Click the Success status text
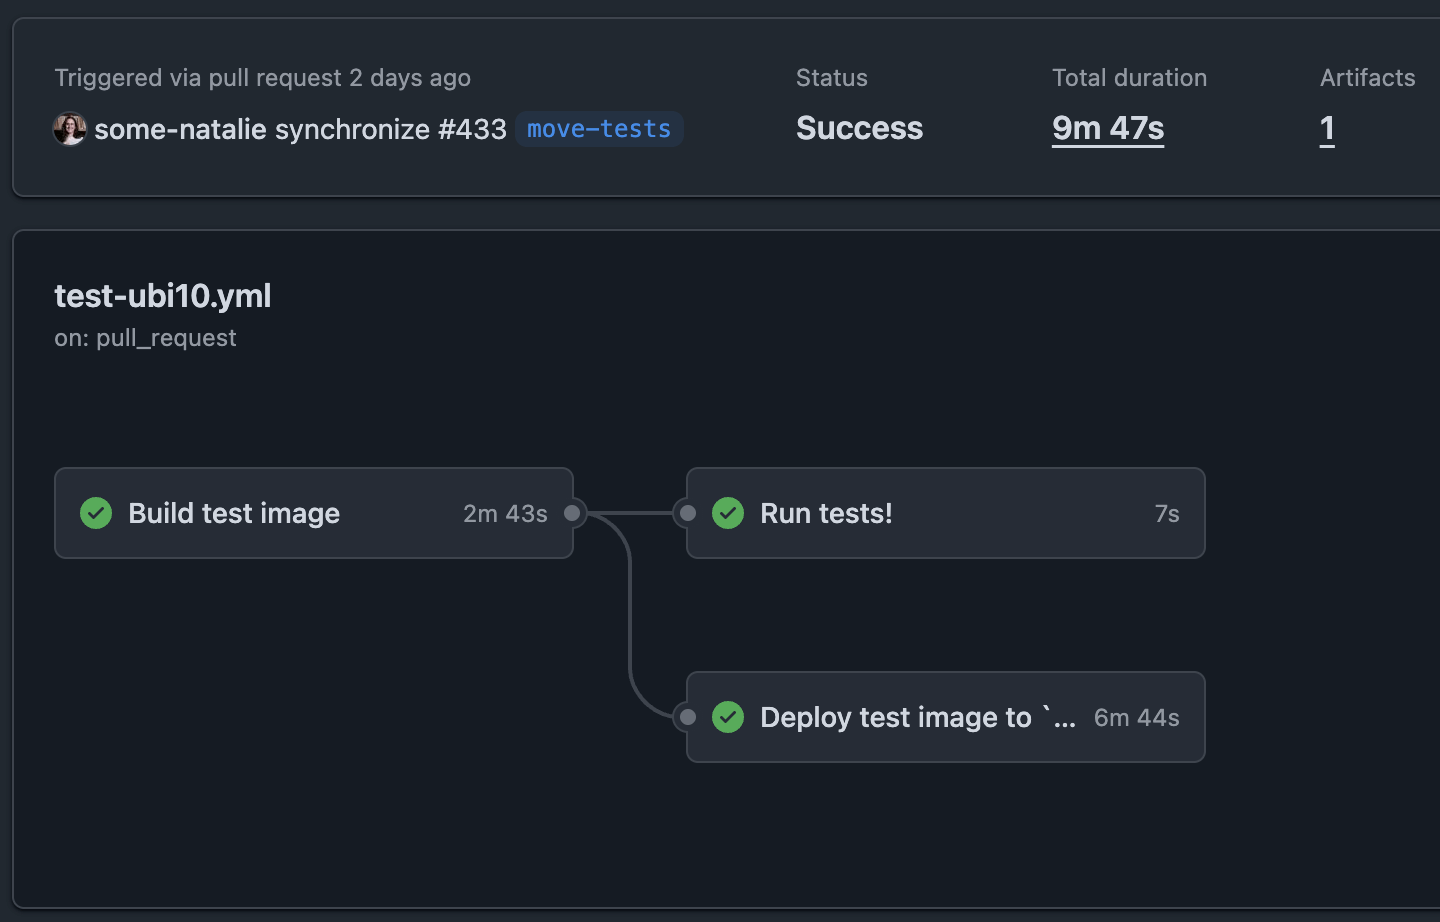The image size is (1440, 922). [x=859, y=128]
